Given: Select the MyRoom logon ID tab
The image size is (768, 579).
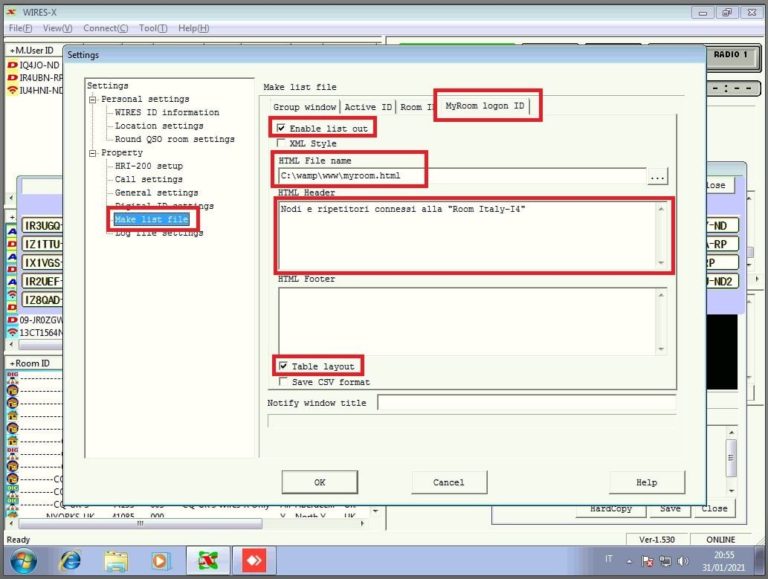Looking at the screenshot, I should click(484, 106).
